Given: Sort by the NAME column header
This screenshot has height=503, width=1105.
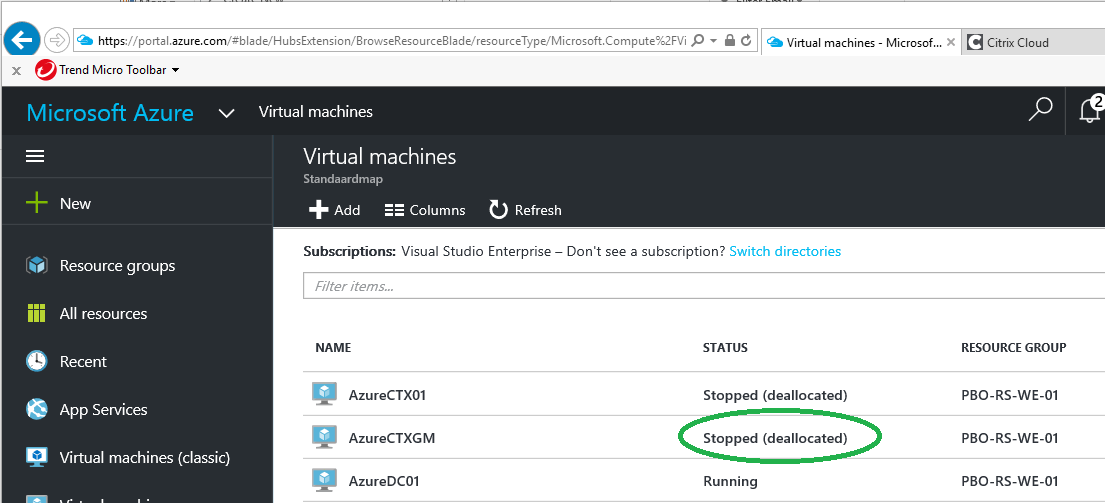Looking at the screenshot, I should tap(333, 347).
